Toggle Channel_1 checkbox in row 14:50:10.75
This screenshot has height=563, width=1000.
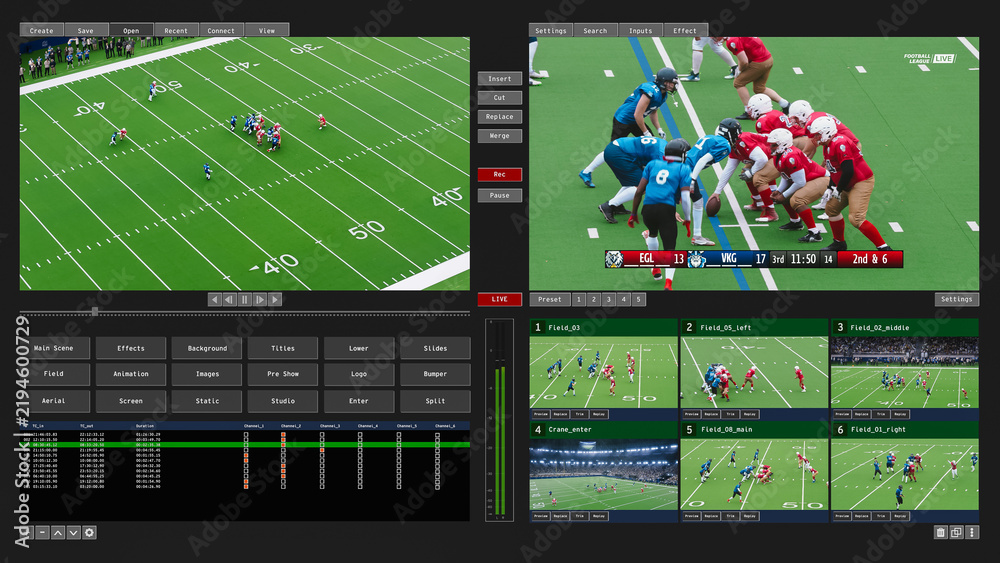(x=246, y=455)
